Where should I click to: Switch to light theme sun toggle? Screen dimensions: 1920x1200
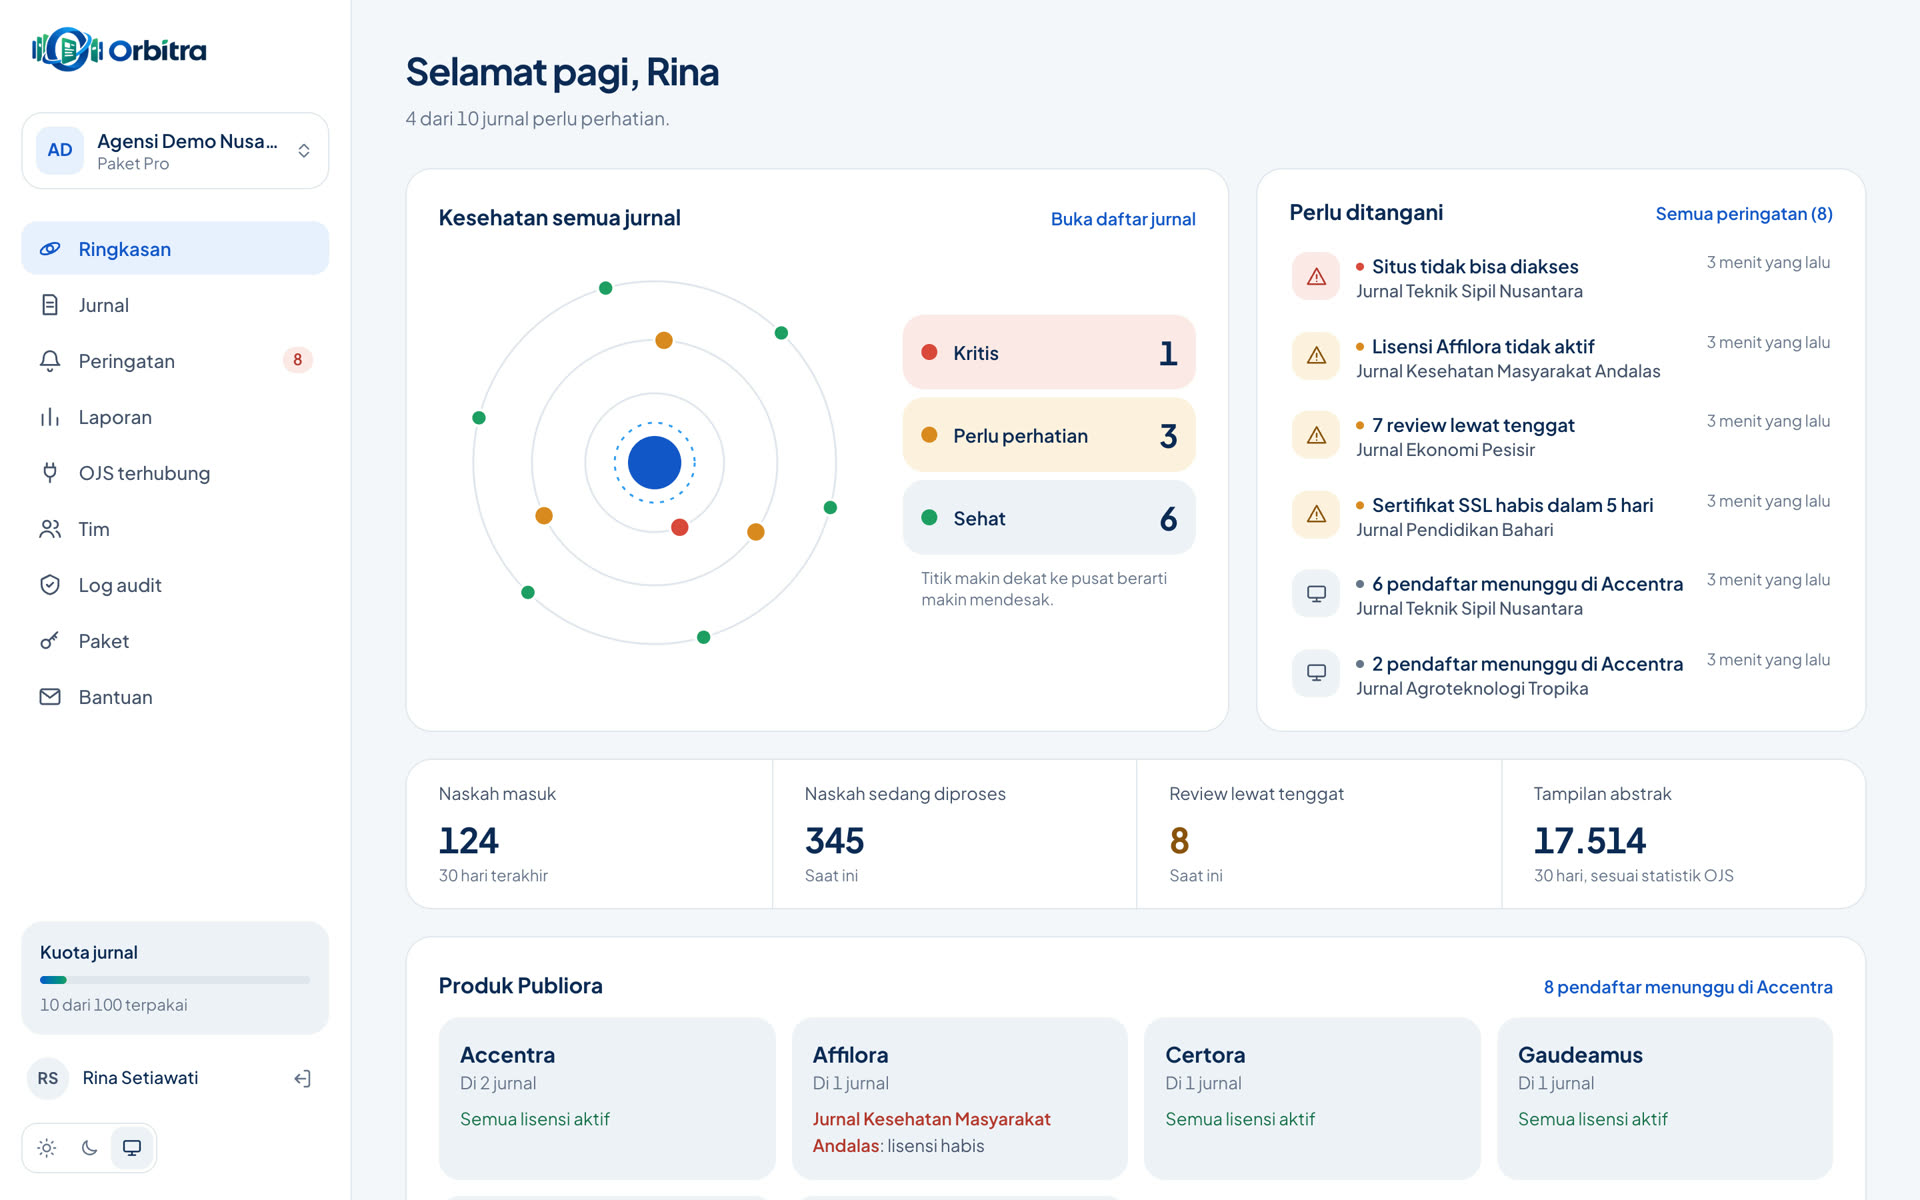click(x=47, y=1148)
